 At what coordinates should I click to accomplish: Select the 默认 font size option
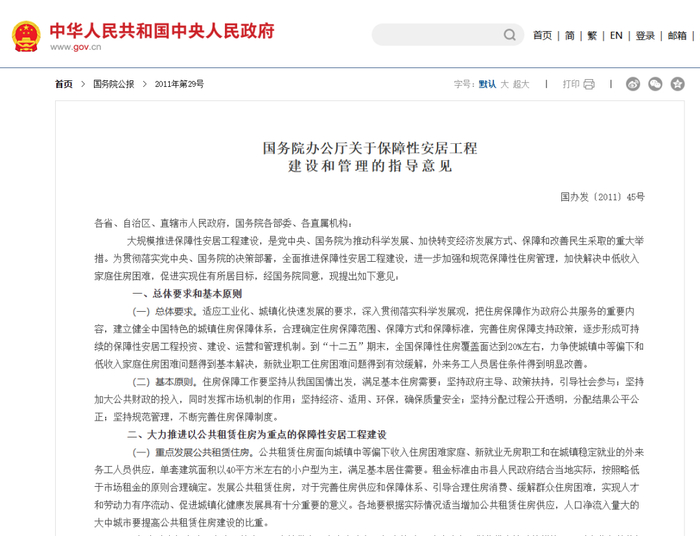pos(487,84)
